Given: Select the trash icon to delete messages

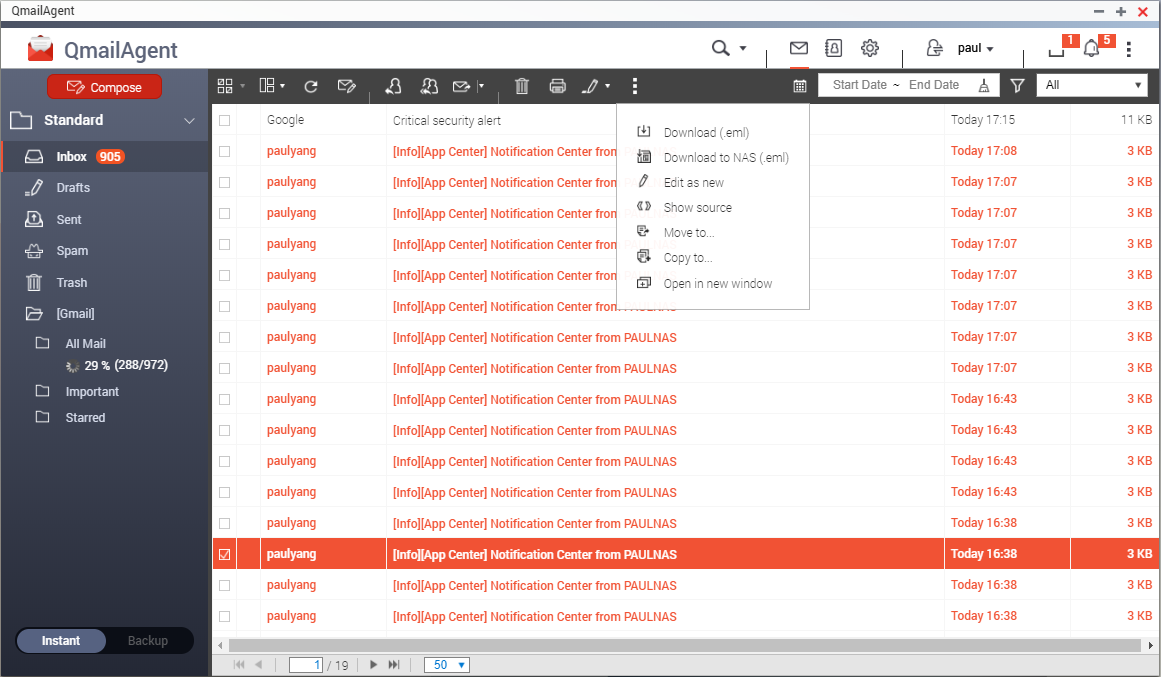Looking at the screenshot, I should 521,87.
